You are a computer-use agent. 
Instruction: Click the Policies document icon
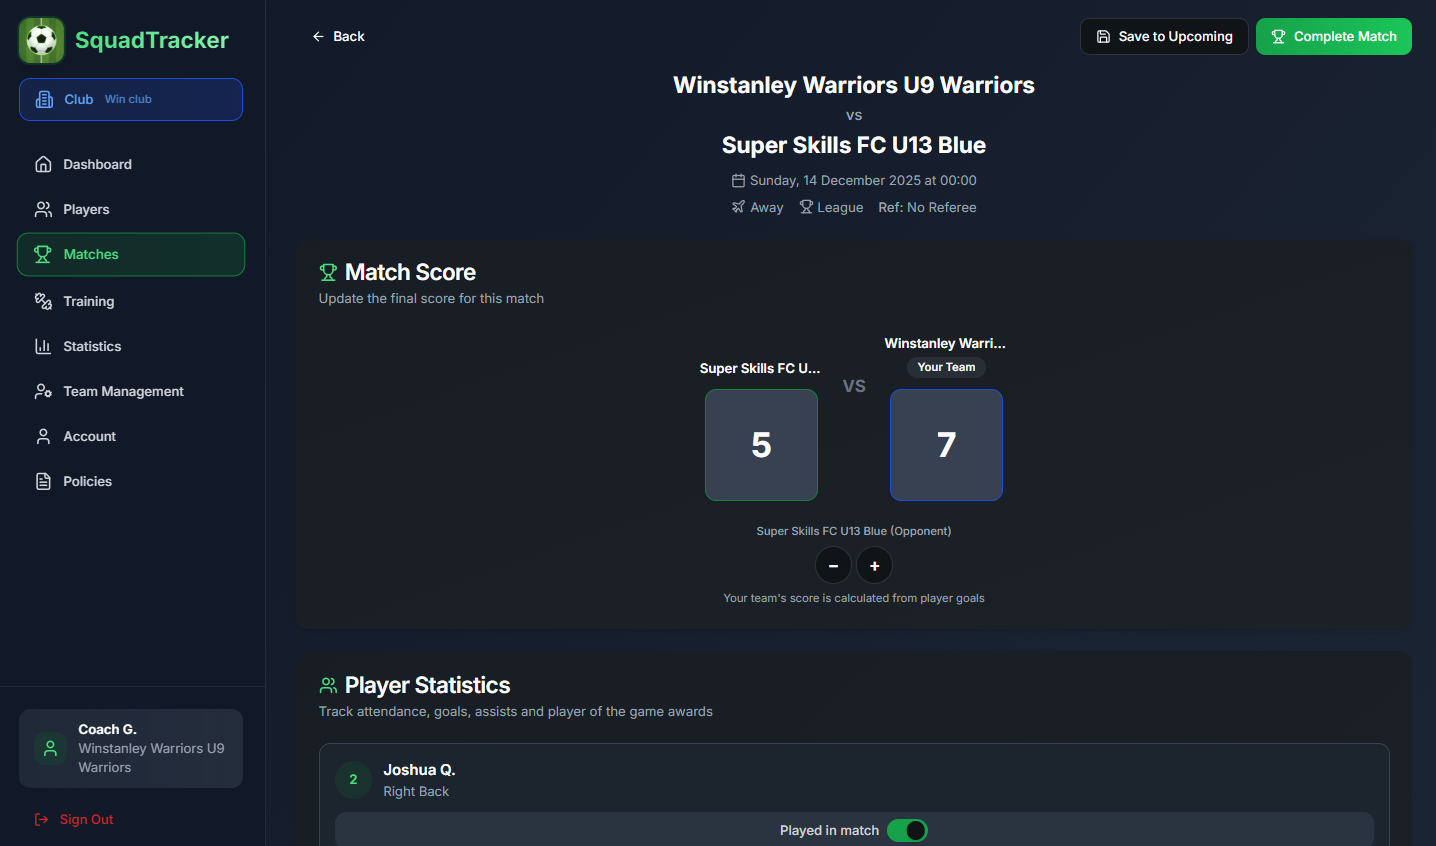tap(43, 481)
